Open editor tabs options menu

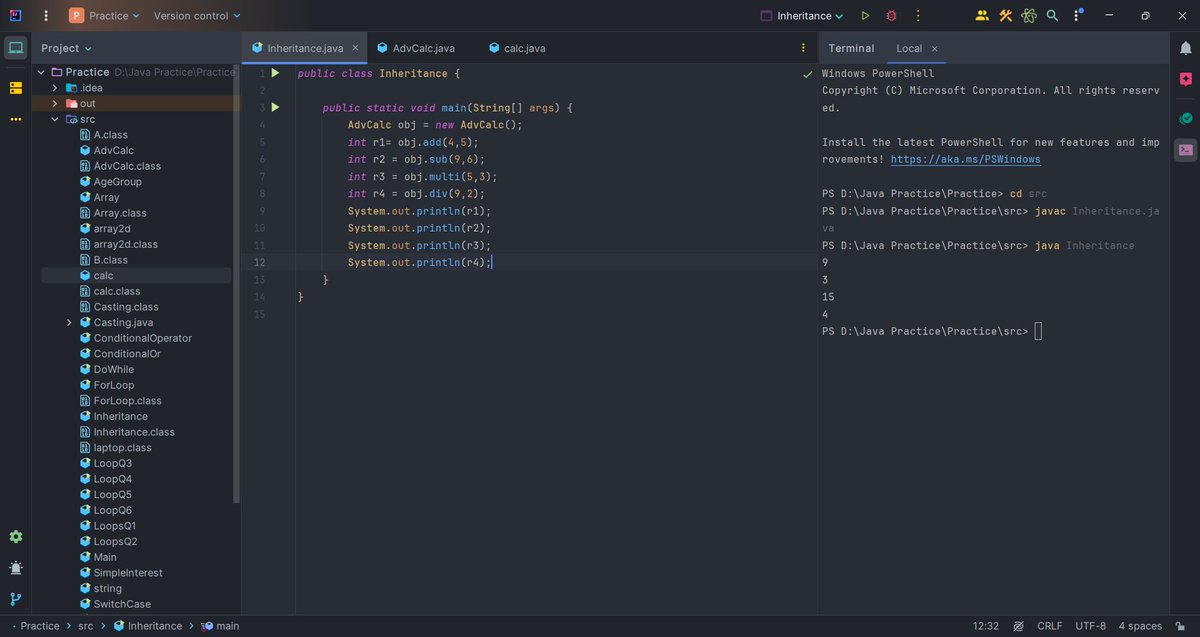pos(803,48)
